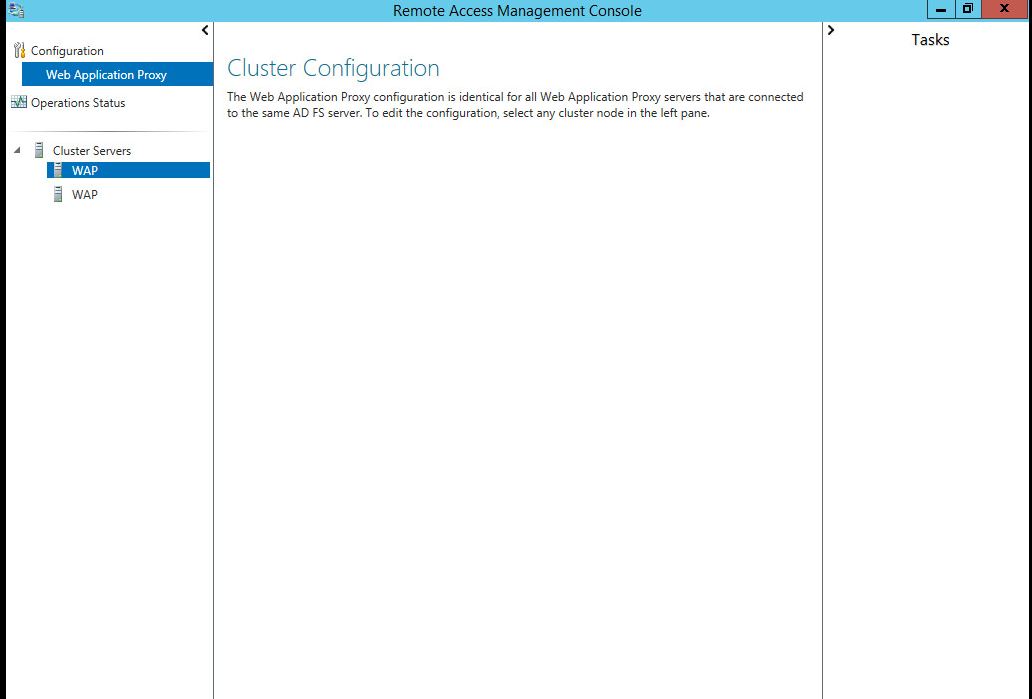This screenshot has height=699, width=1032.
Task: Collapse the Cluster Servers tree node
Action: 17,151
